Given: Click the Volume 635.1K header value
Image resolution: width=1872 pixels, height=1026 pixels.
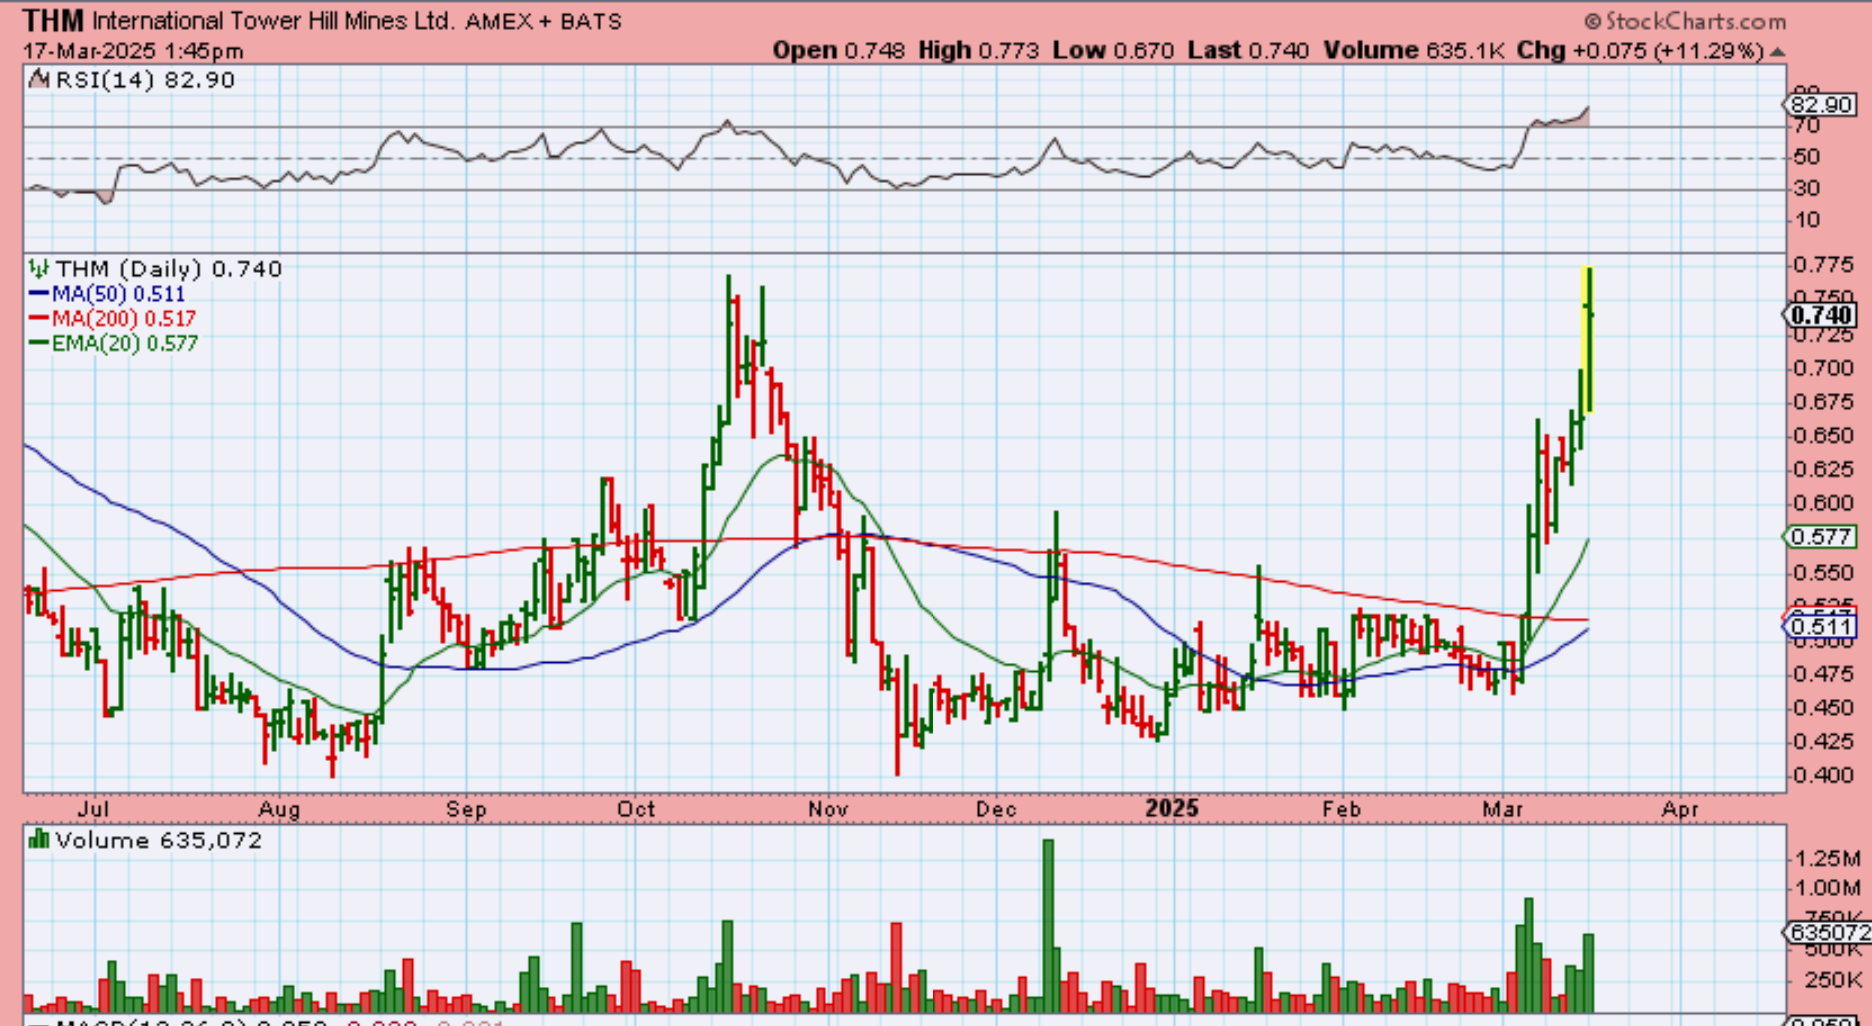Looking at the screenshot, I should [1414, 50].
